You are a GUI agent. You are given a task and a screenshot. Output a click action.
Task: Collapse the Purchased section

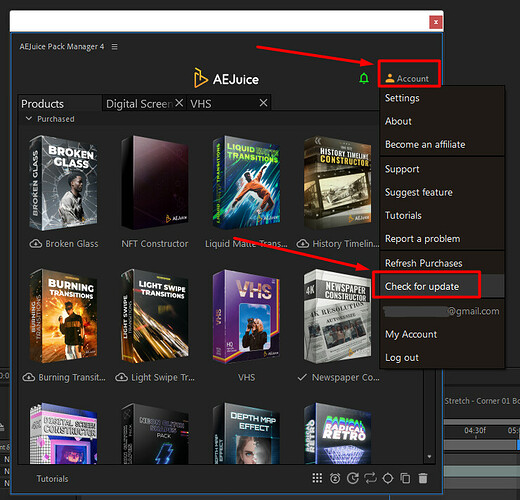tap(29, 119)
